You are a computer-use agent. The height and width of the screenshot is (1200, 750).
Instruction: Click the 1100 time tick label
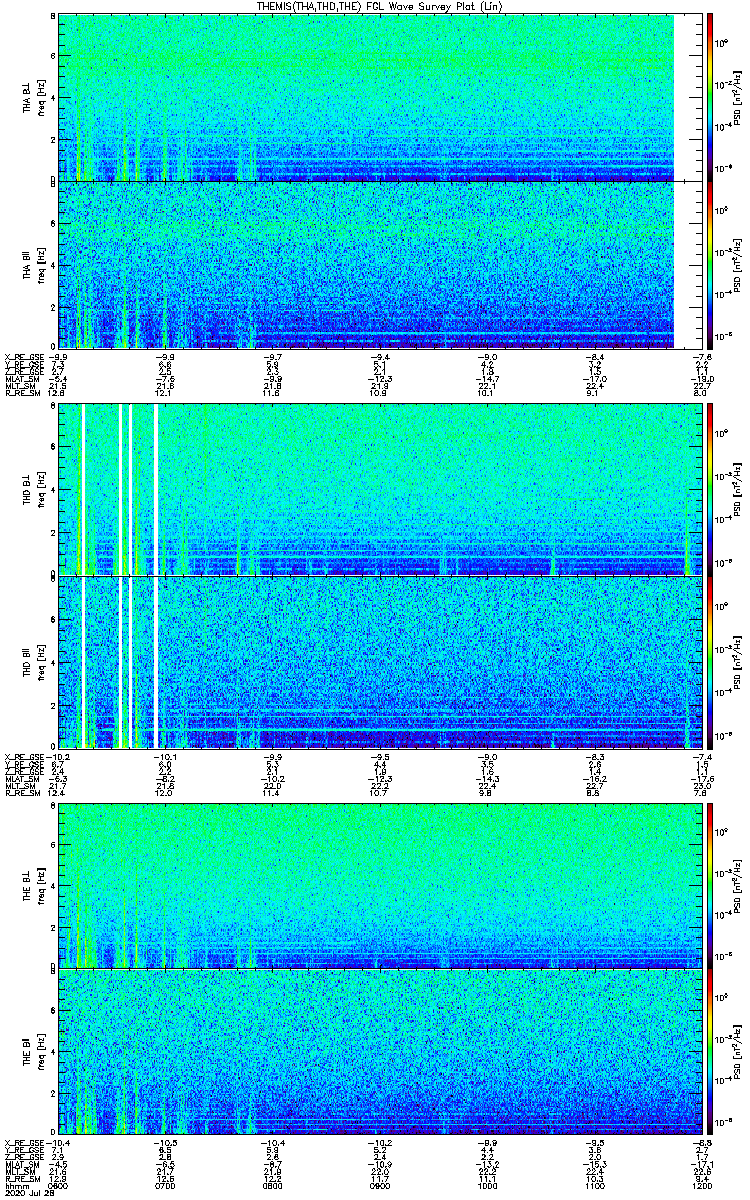(594, 1185)
